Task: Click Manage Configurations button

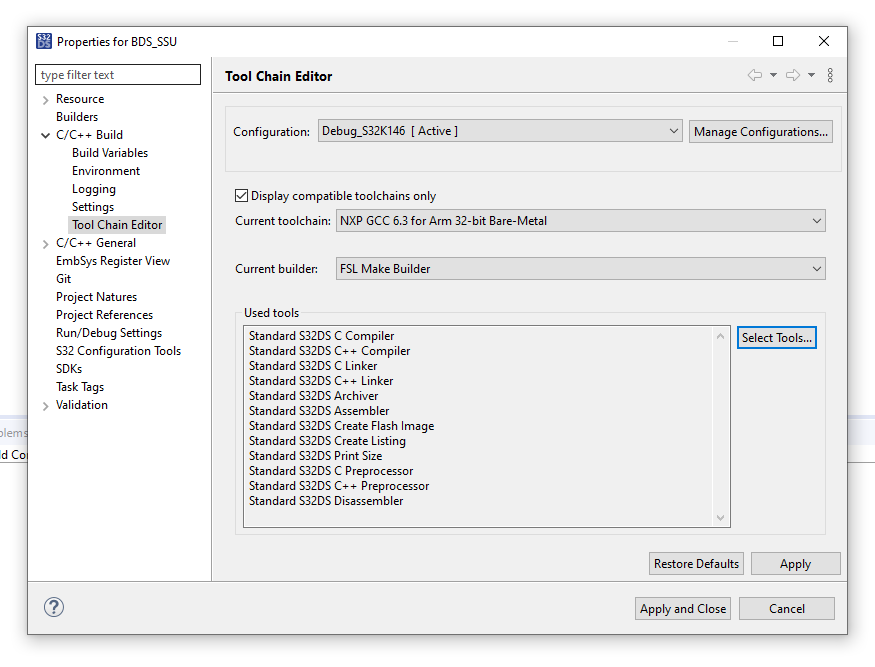Action: point(760,132)
